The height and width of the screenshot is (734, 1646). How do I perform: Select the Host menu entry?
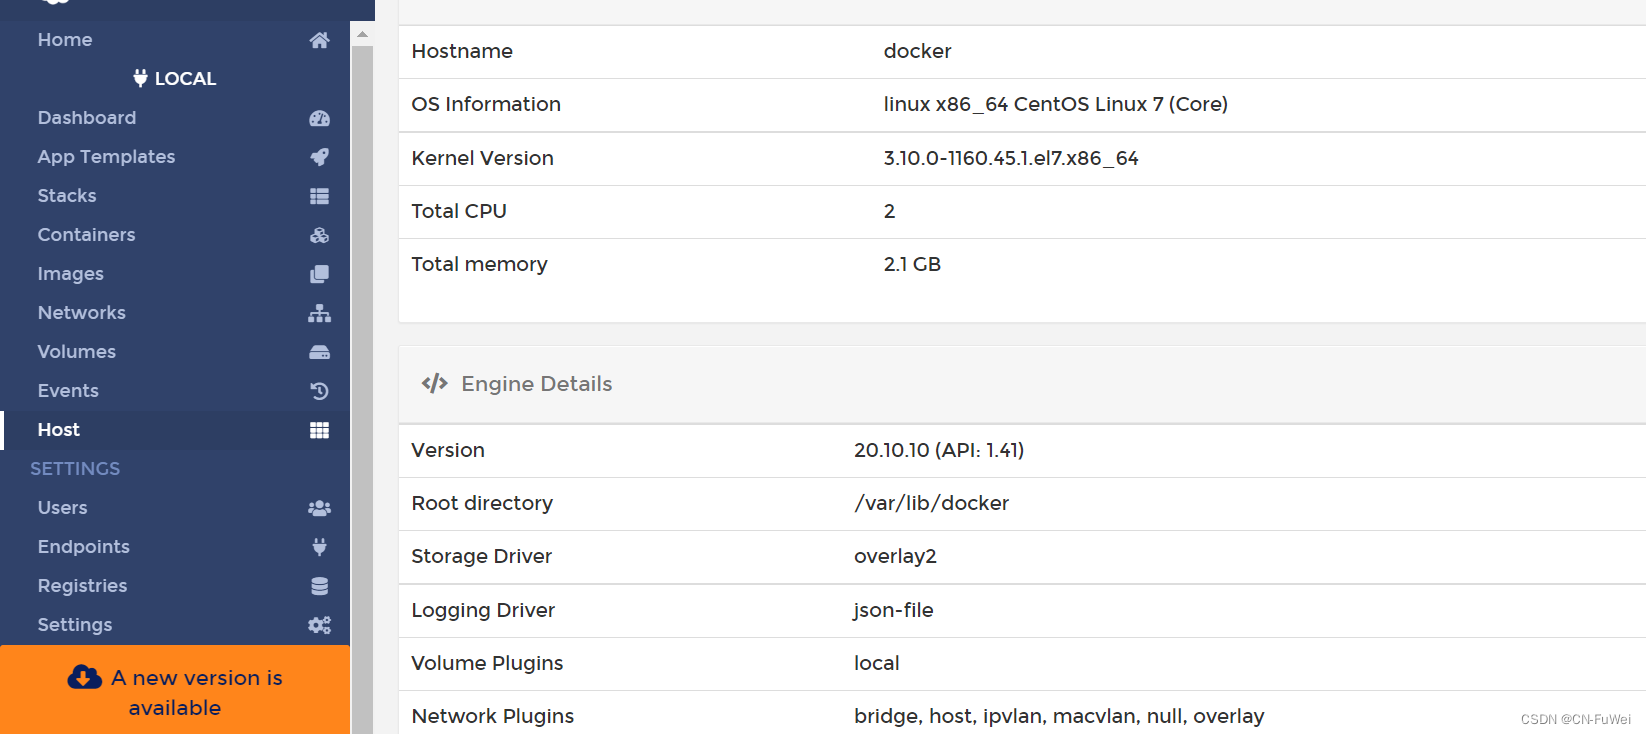point(175,430)
